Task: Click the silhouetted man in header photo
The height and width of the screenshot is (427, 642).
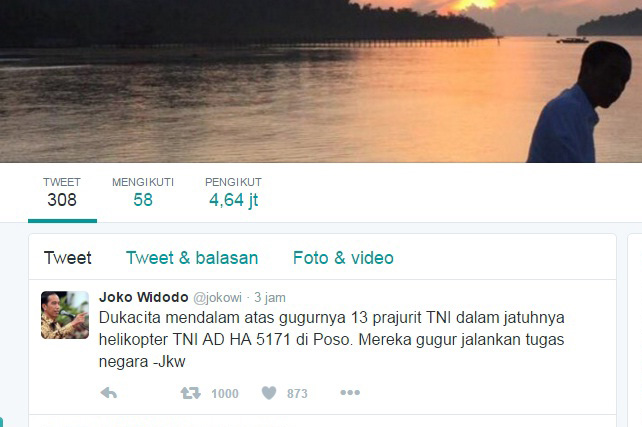Action: pyautogui.click(x=579, y=102)
